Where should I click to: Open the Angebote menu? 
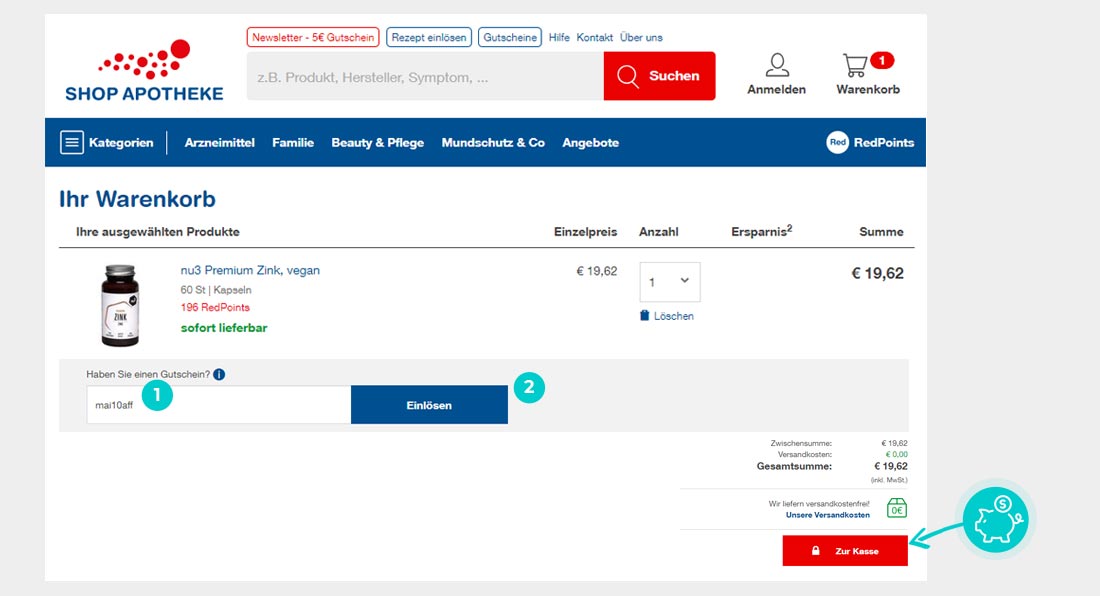point(591,142)
